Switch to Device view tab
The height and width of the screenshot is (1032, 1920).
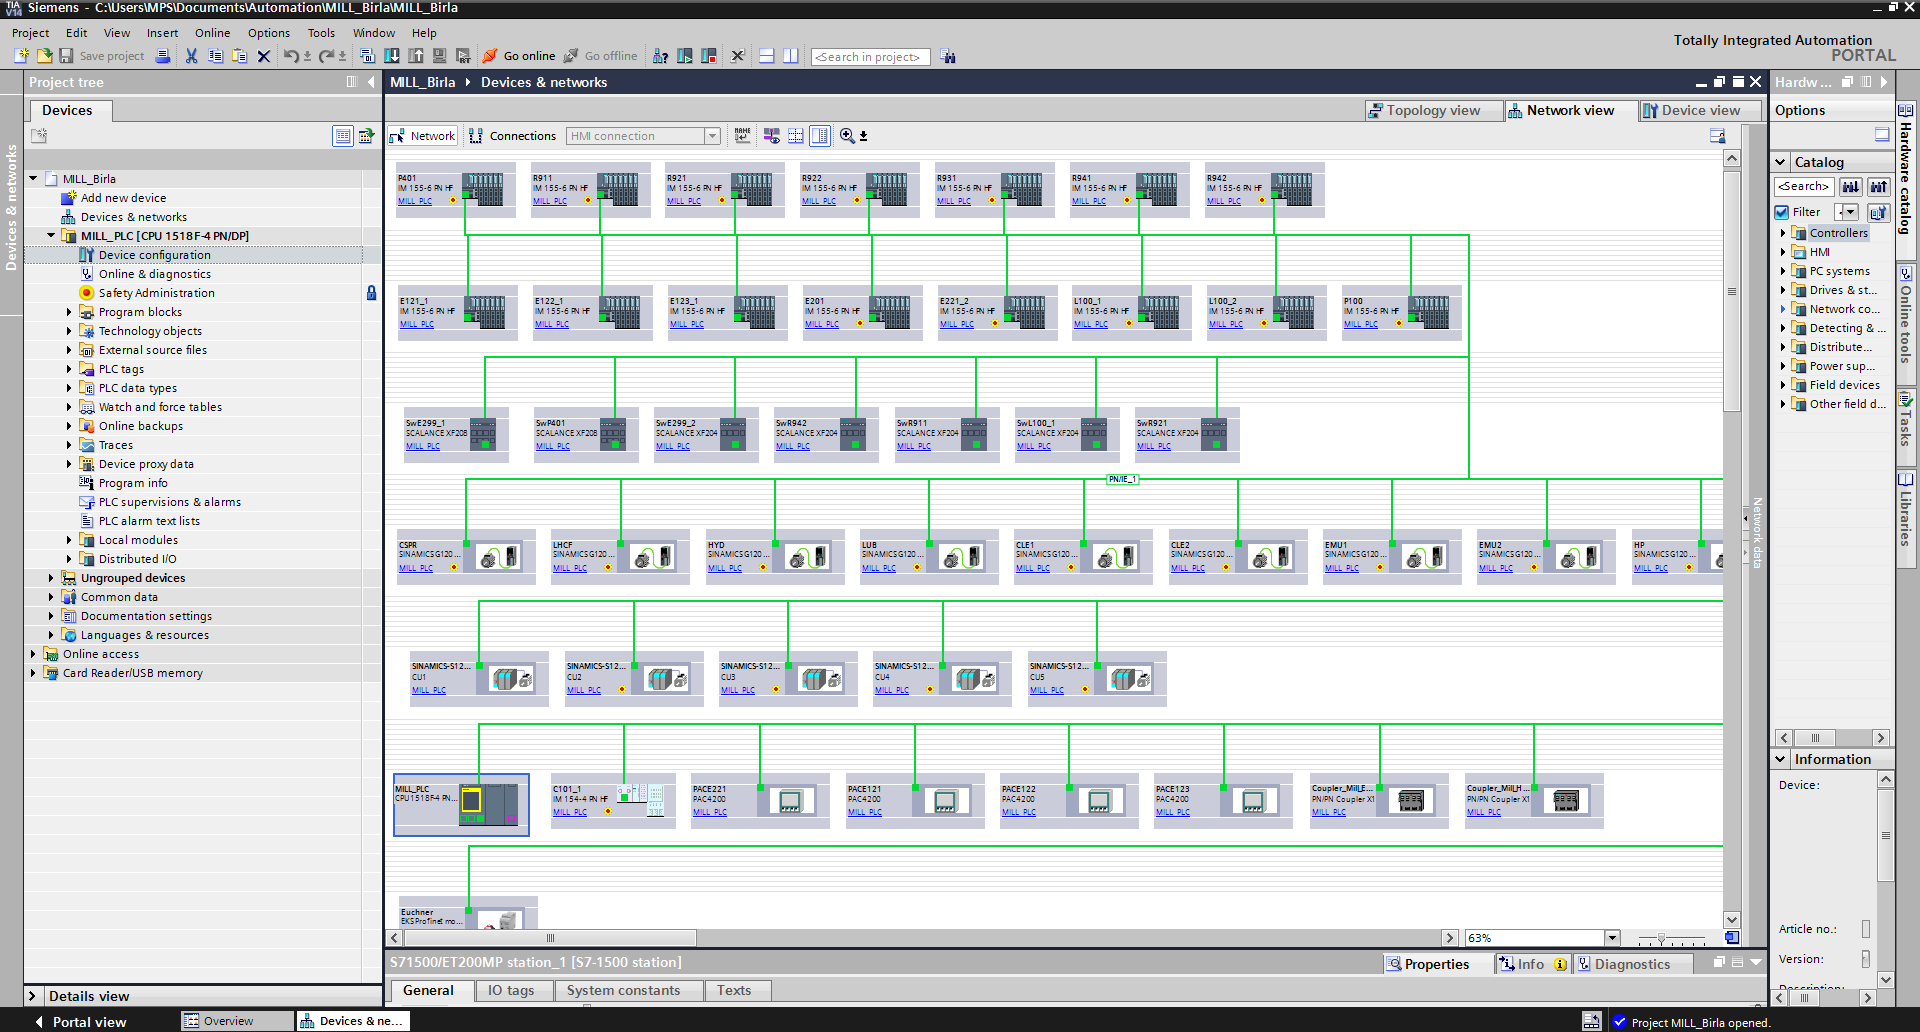coord(1699,110)
